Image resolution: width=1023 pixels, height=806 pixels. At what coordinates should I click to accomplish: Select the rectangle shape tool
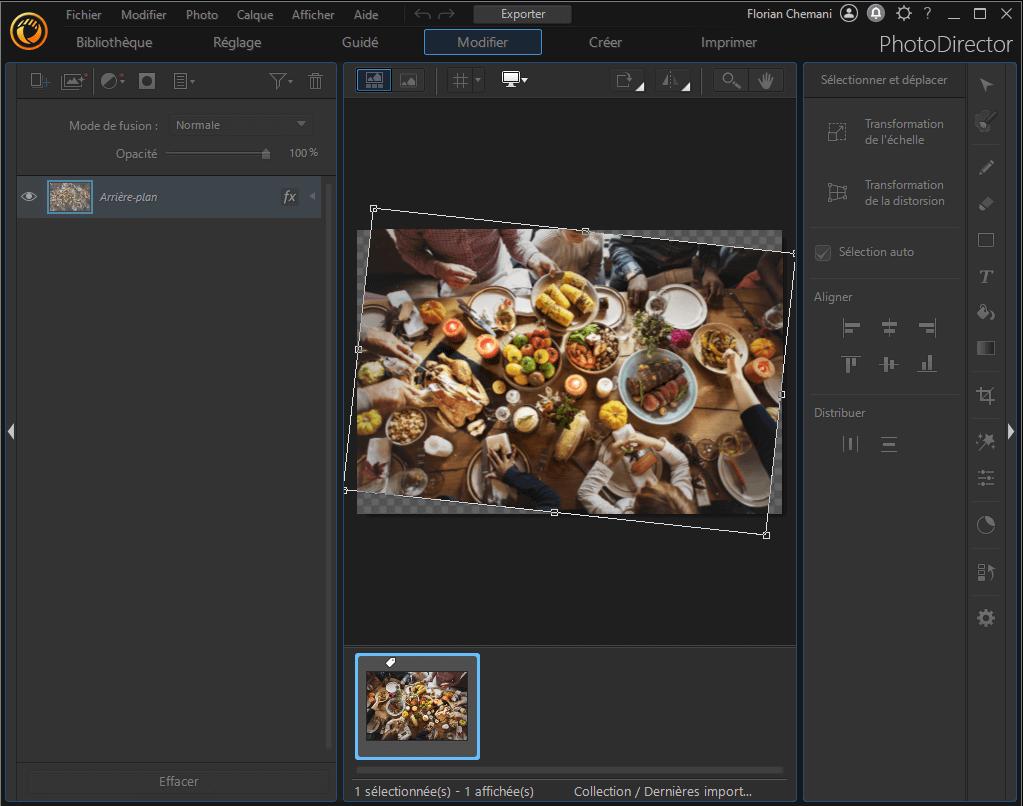pyautogui.click(x=986, y=240)
